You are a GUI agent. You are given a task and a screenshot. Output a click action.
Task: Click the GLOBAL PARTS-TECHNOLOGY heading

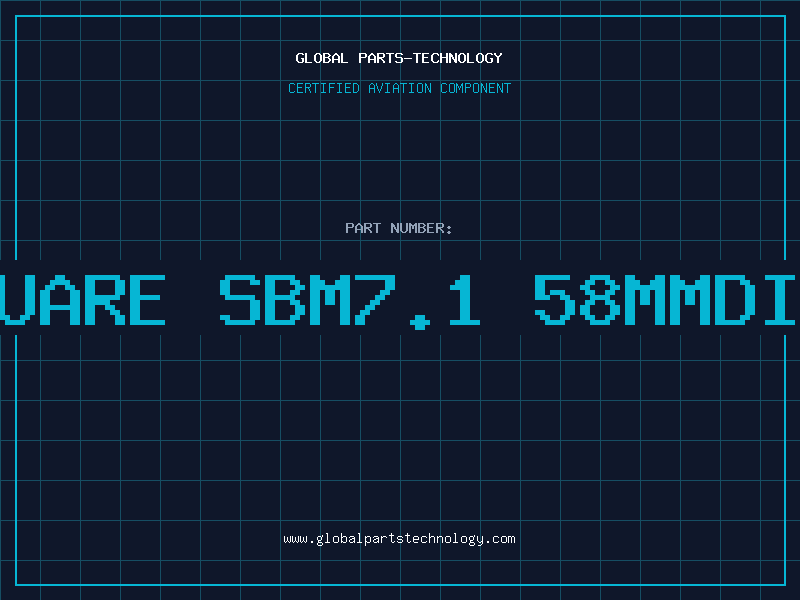coord(399,58)
